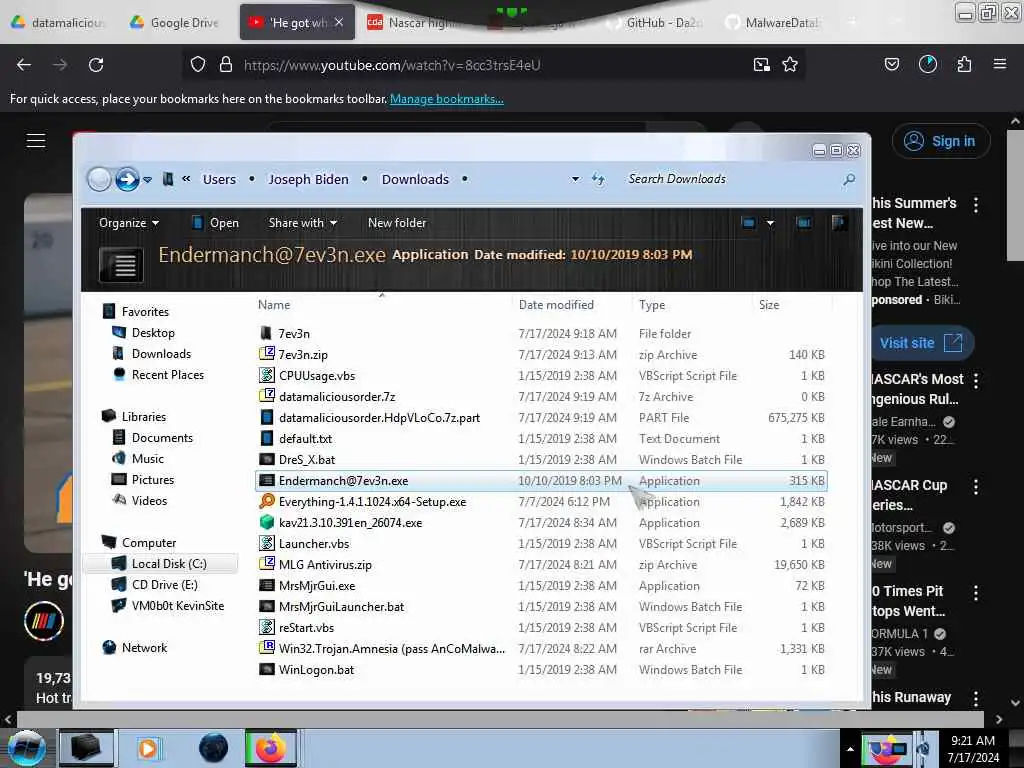
Task: Open Share with dropdown
Action: (x=302, y=223)
